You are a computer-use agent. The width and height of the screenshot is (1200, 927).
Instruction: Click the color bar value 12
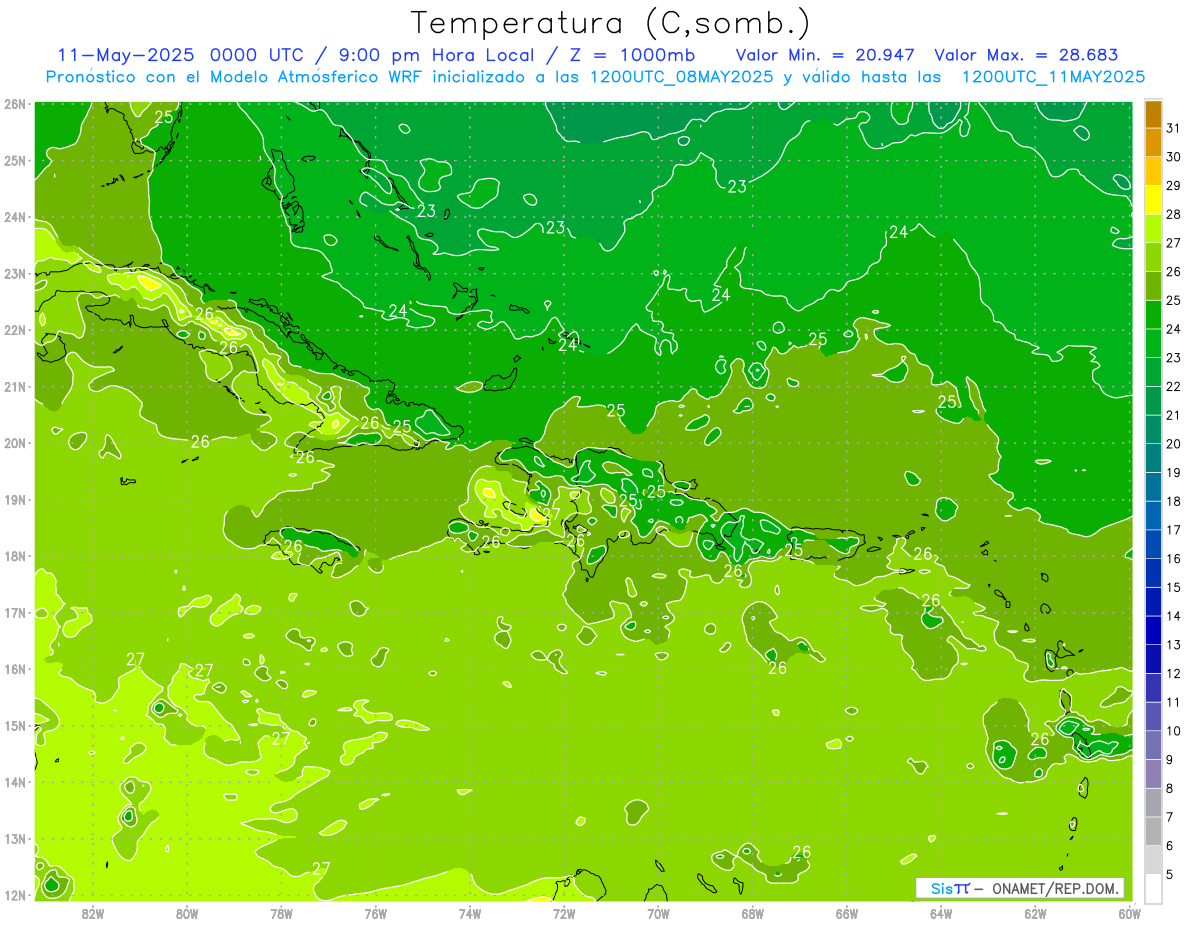pyautogui.click(x=1174, y=673)
